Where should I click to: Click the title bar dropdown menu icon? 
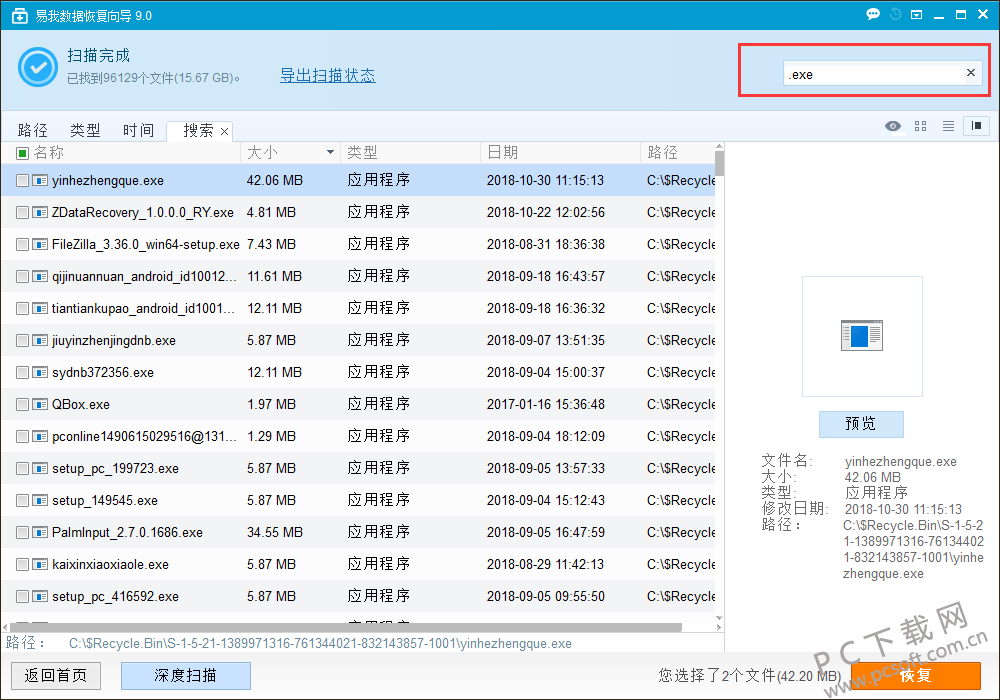(916, 15)
